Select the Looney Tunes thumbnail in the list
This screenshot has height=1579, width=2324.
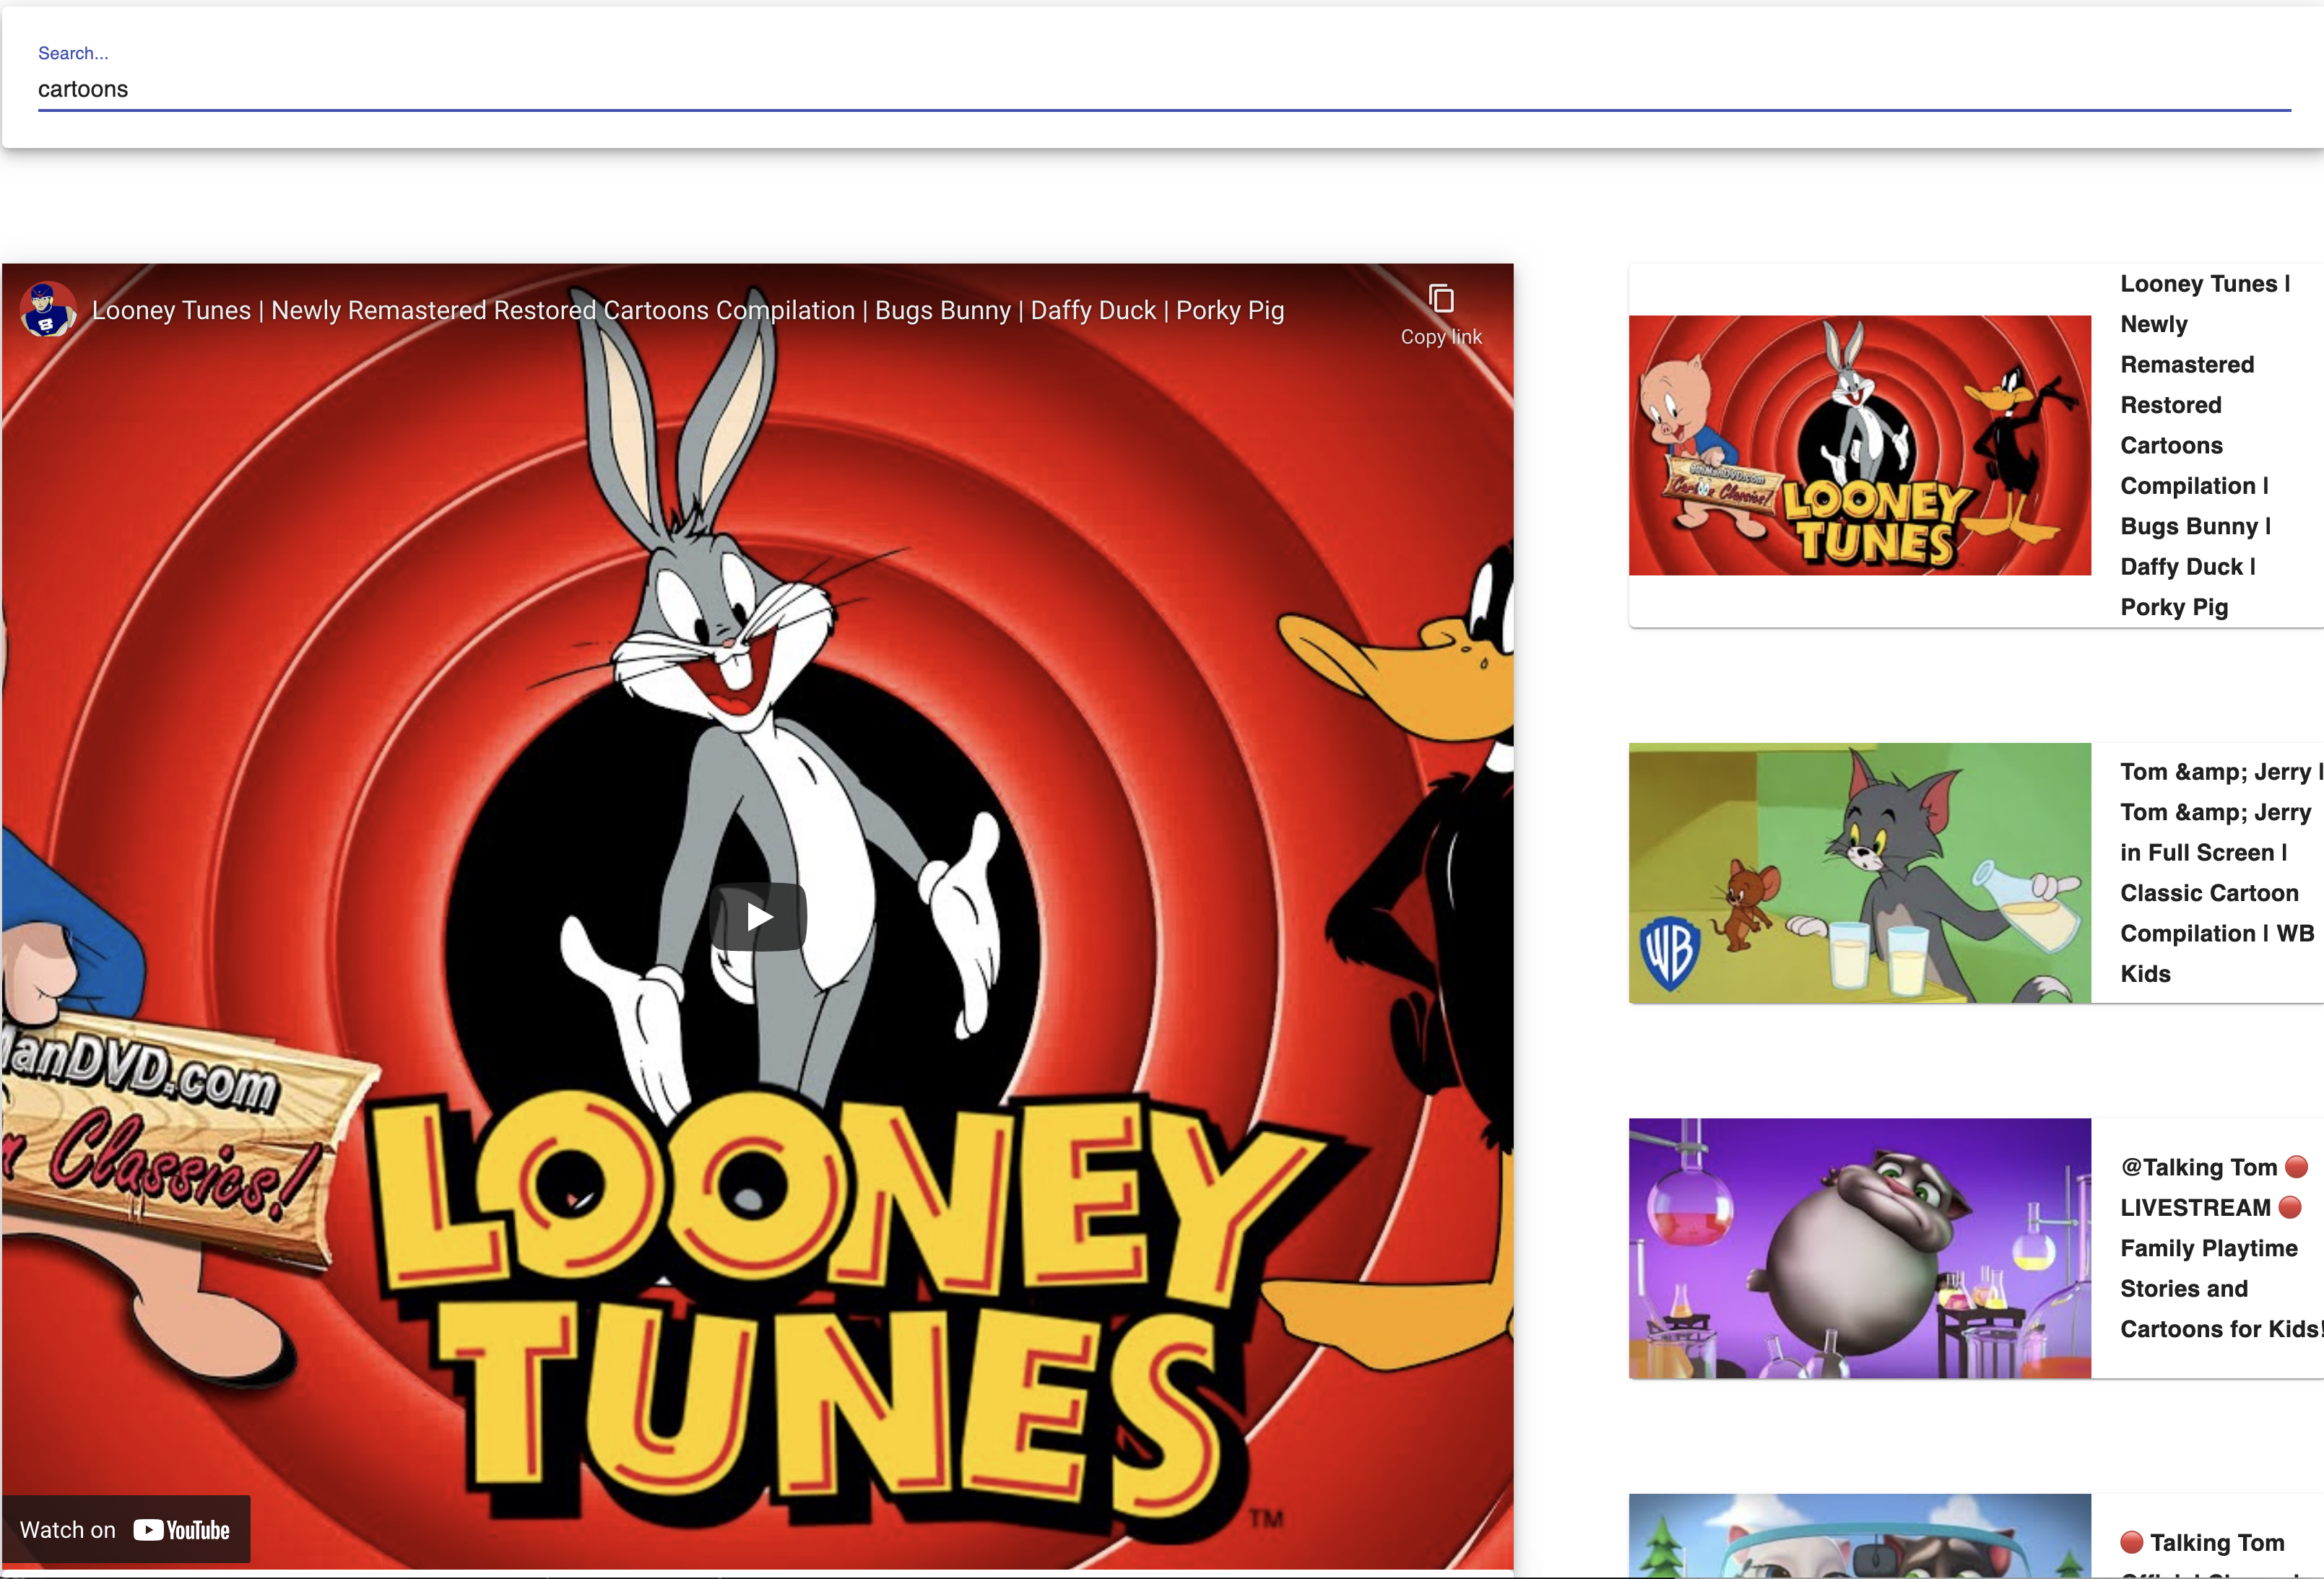(x=1859, y=445)
